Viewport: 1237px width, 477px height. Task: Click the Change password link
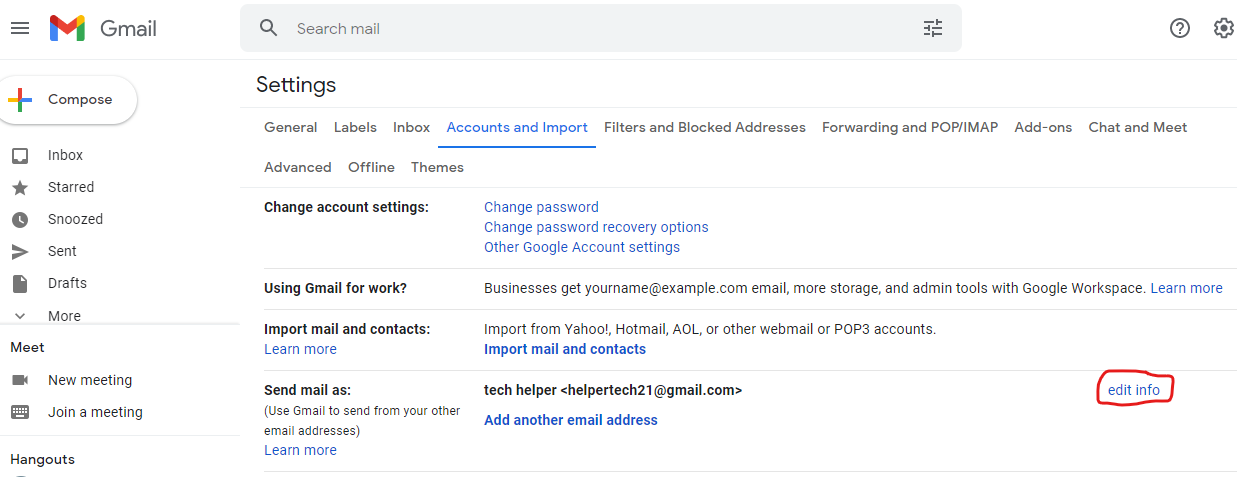[x=541, y=207]
